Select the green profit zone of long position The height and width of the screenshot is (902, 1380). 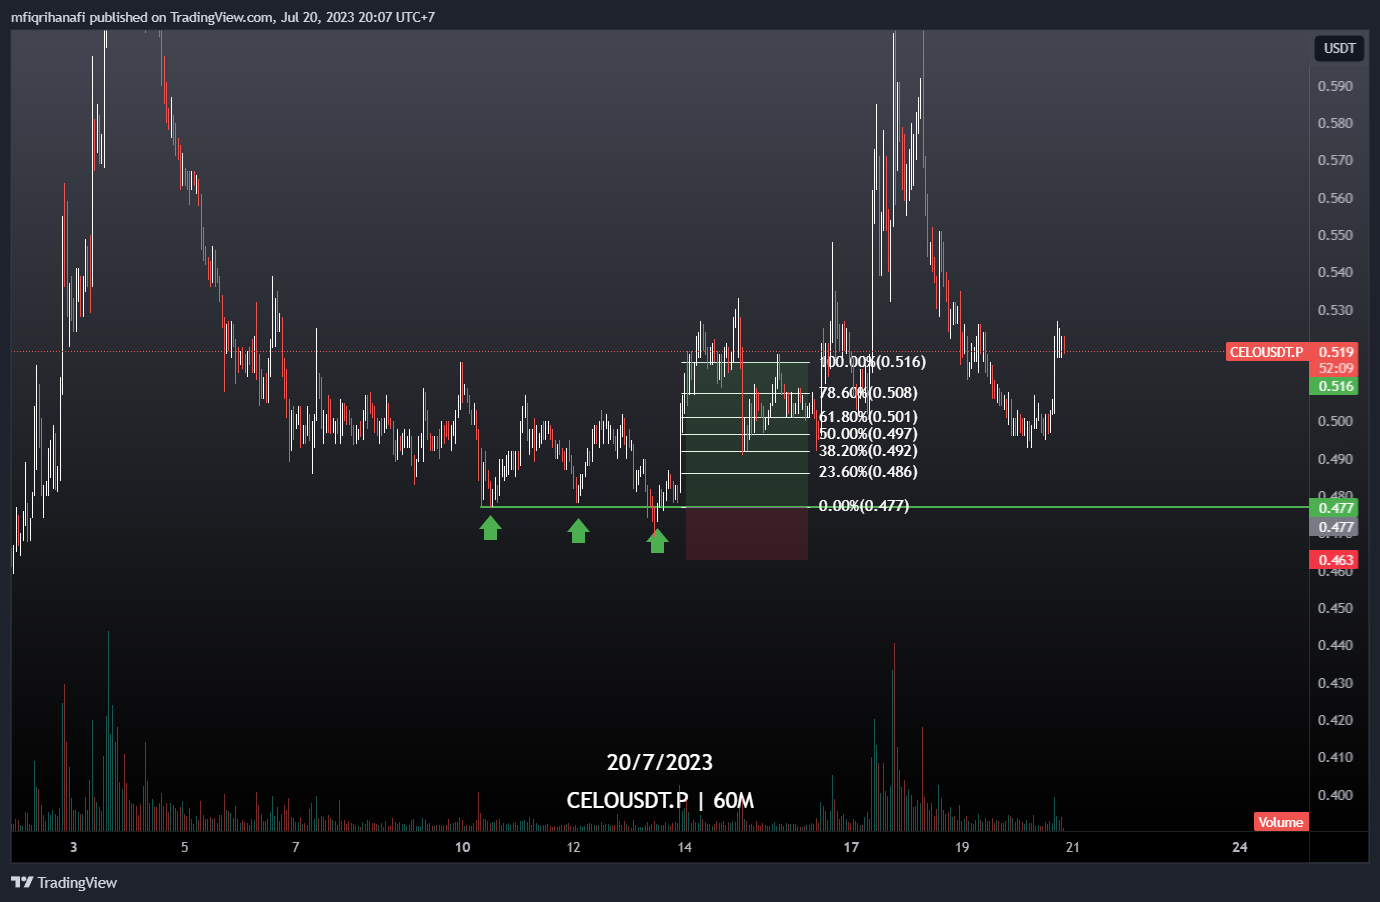[746, 434]
